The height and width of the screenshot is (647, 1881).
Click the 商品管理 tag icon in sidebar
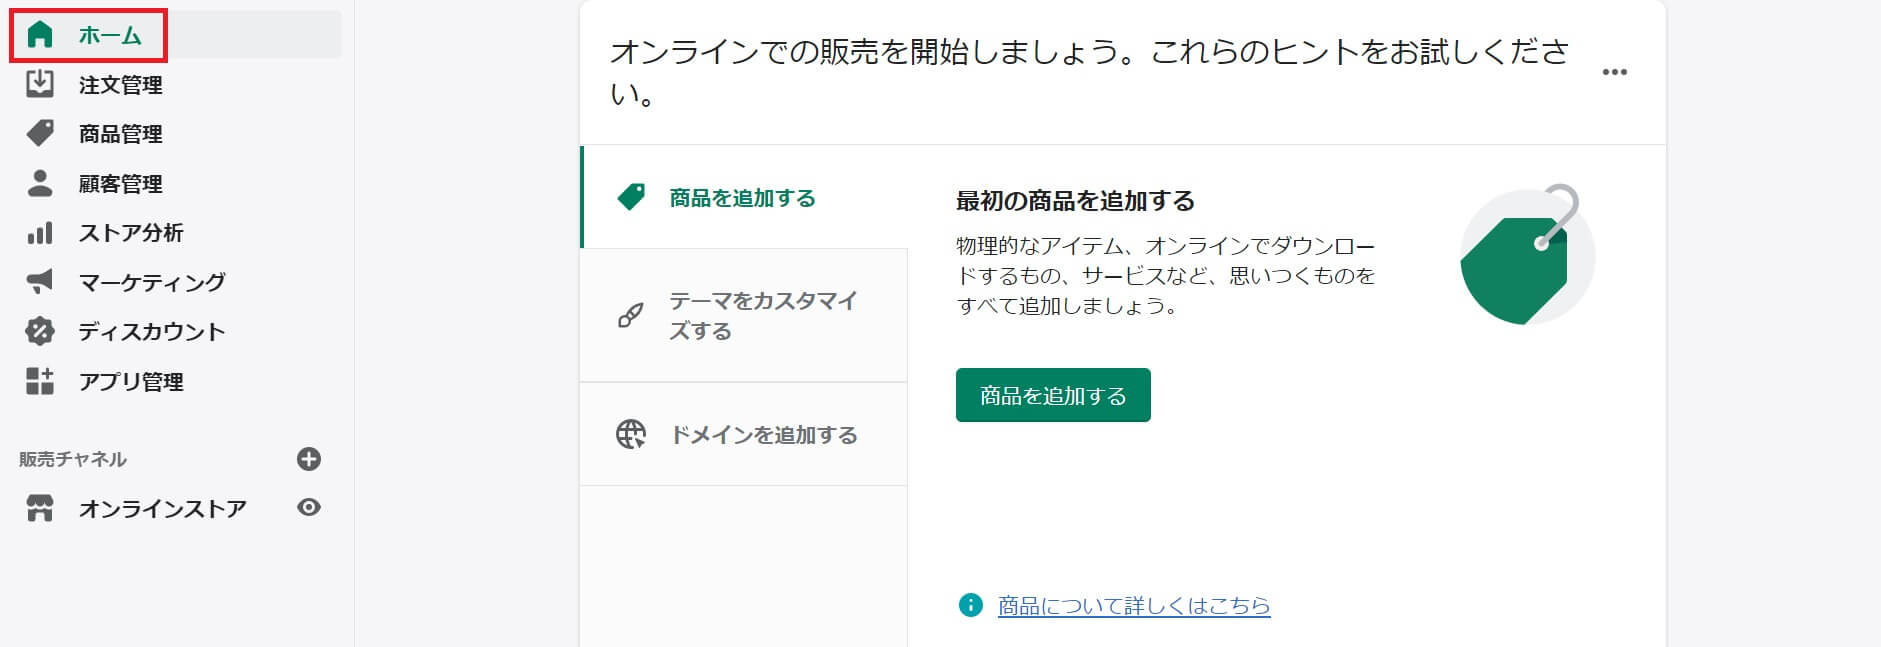tap(40, 133)
